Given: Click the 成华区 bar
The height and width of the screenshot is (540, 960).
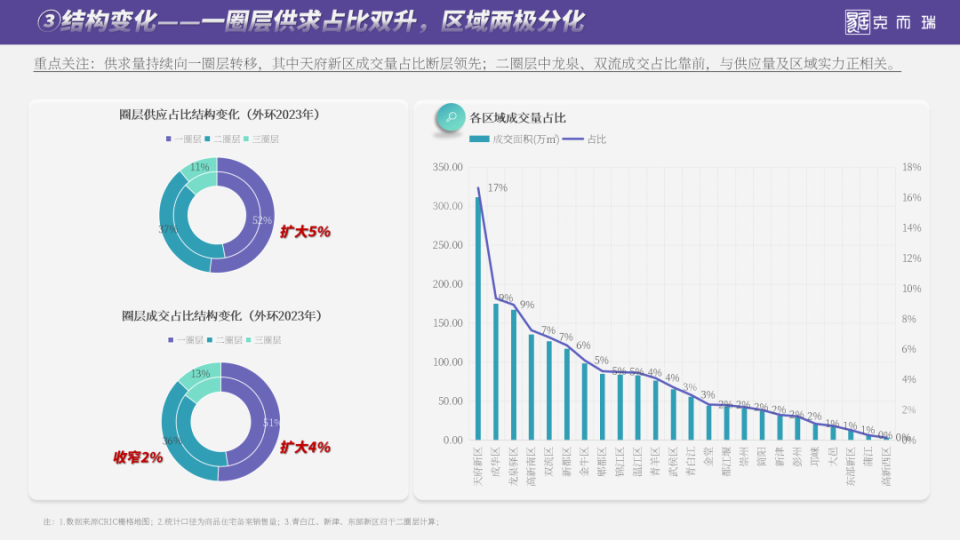Looking at the screenshot, I should [x=496, y=372].
